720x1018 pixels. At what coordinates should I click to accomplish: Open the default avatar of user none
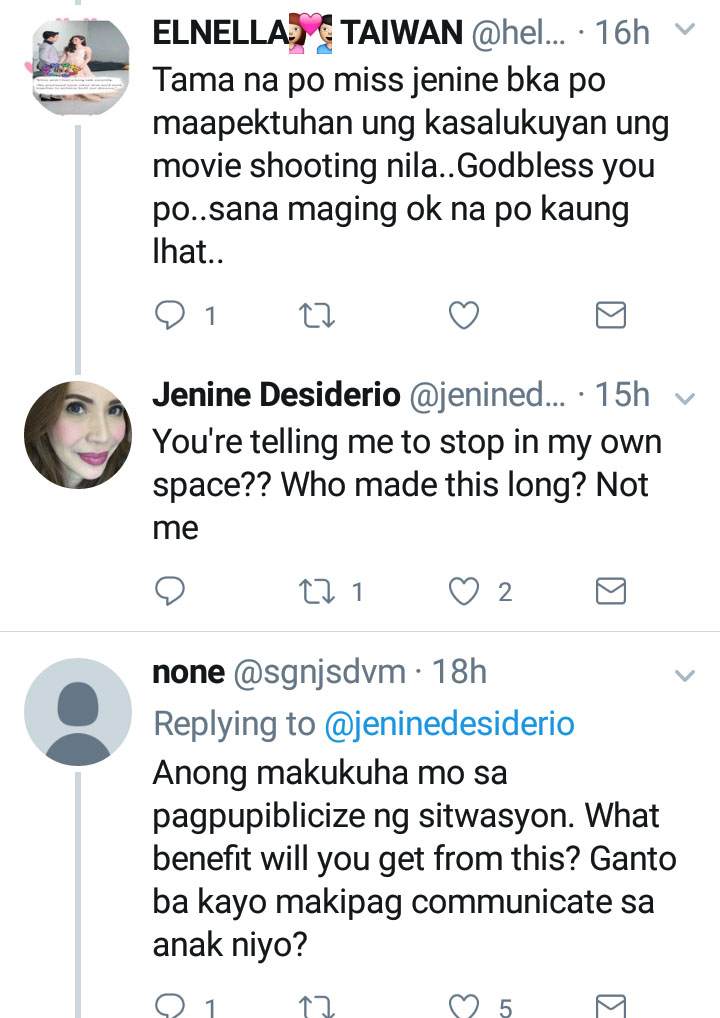pos(77,712)
